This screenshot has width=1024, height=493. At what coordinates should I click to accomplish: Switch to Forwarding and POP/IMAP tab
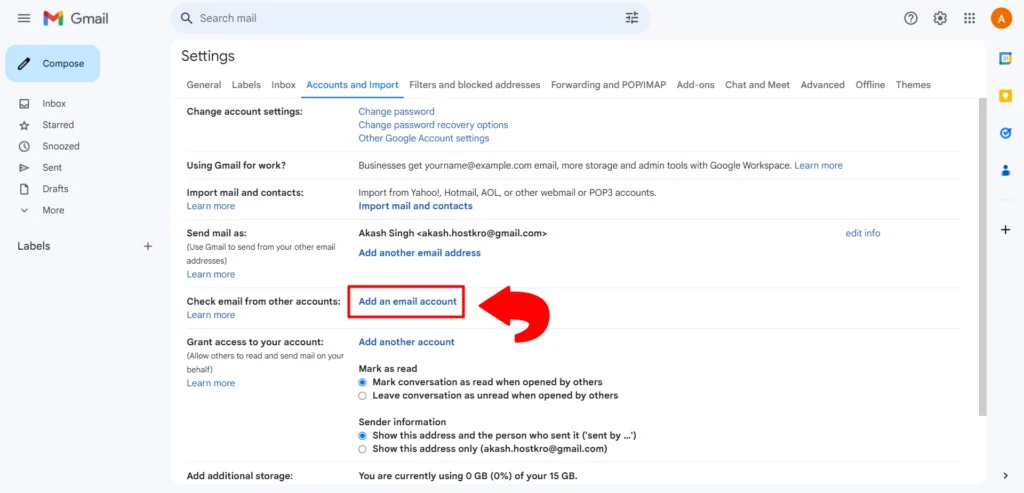coord(609,85)
